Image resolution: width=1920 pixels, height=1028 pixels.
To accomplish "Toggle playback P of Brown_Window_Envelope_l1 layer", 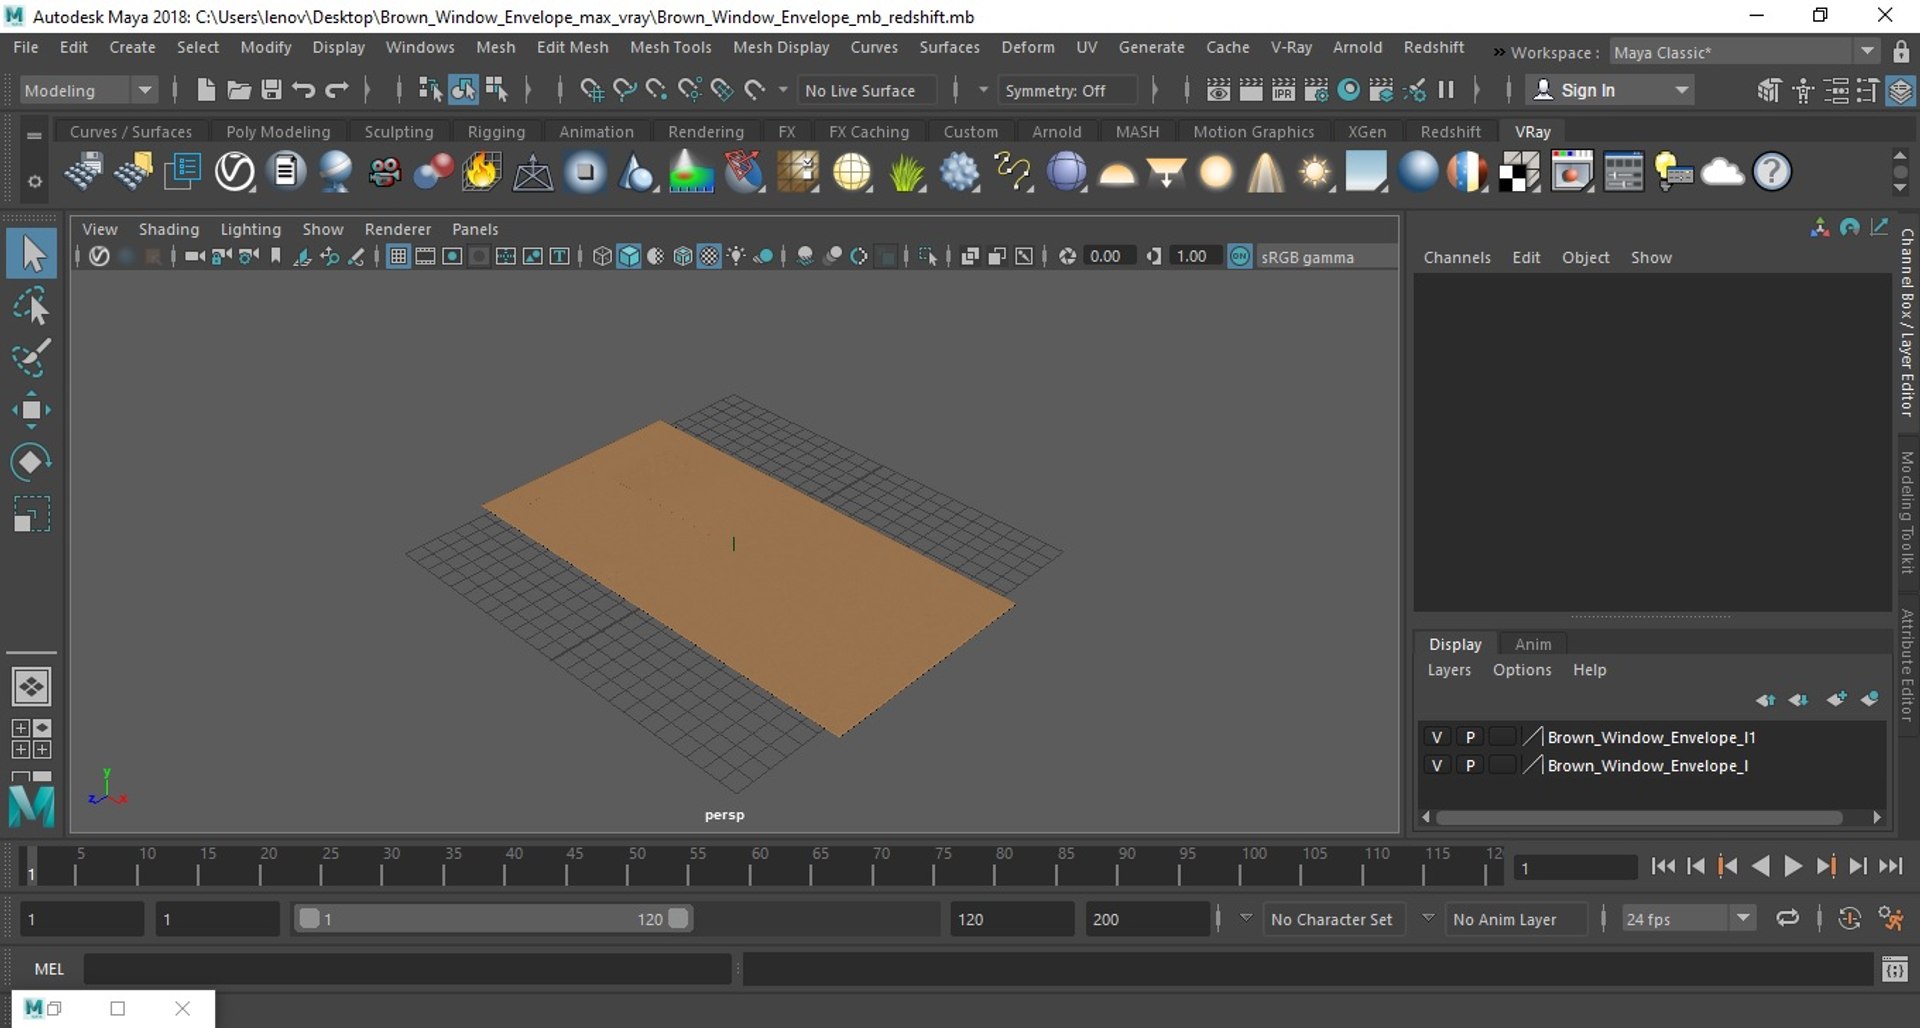I will click(x=1470, y=737).
